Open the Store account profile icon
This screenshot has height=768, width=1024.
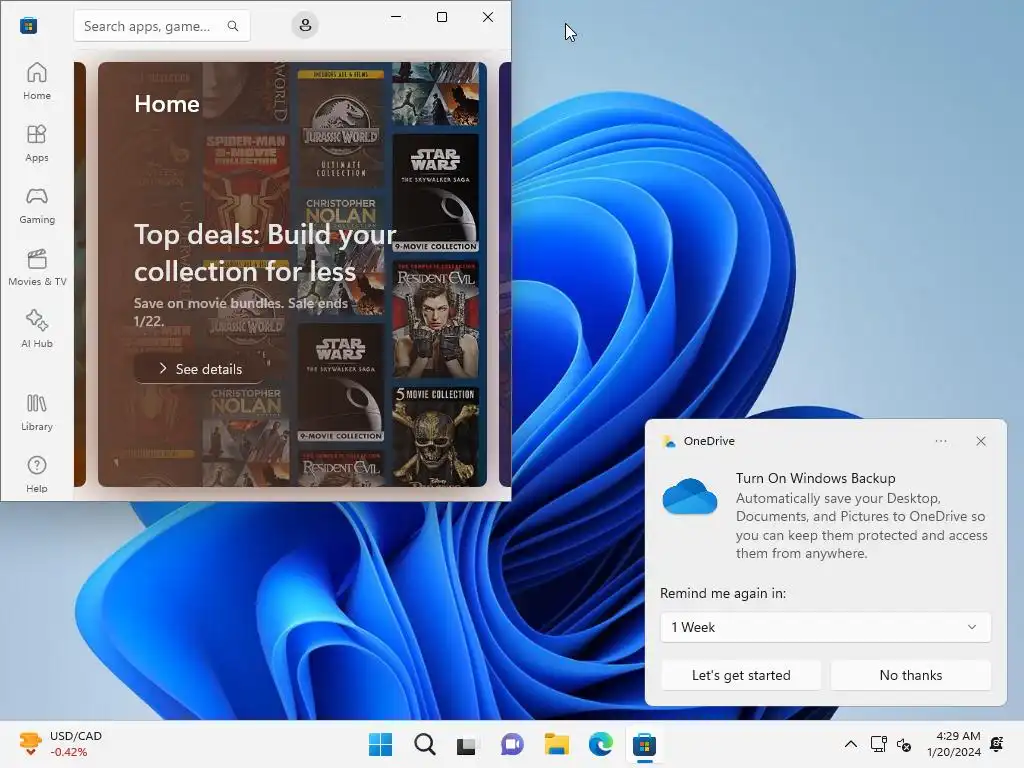(x=305, y=25)
